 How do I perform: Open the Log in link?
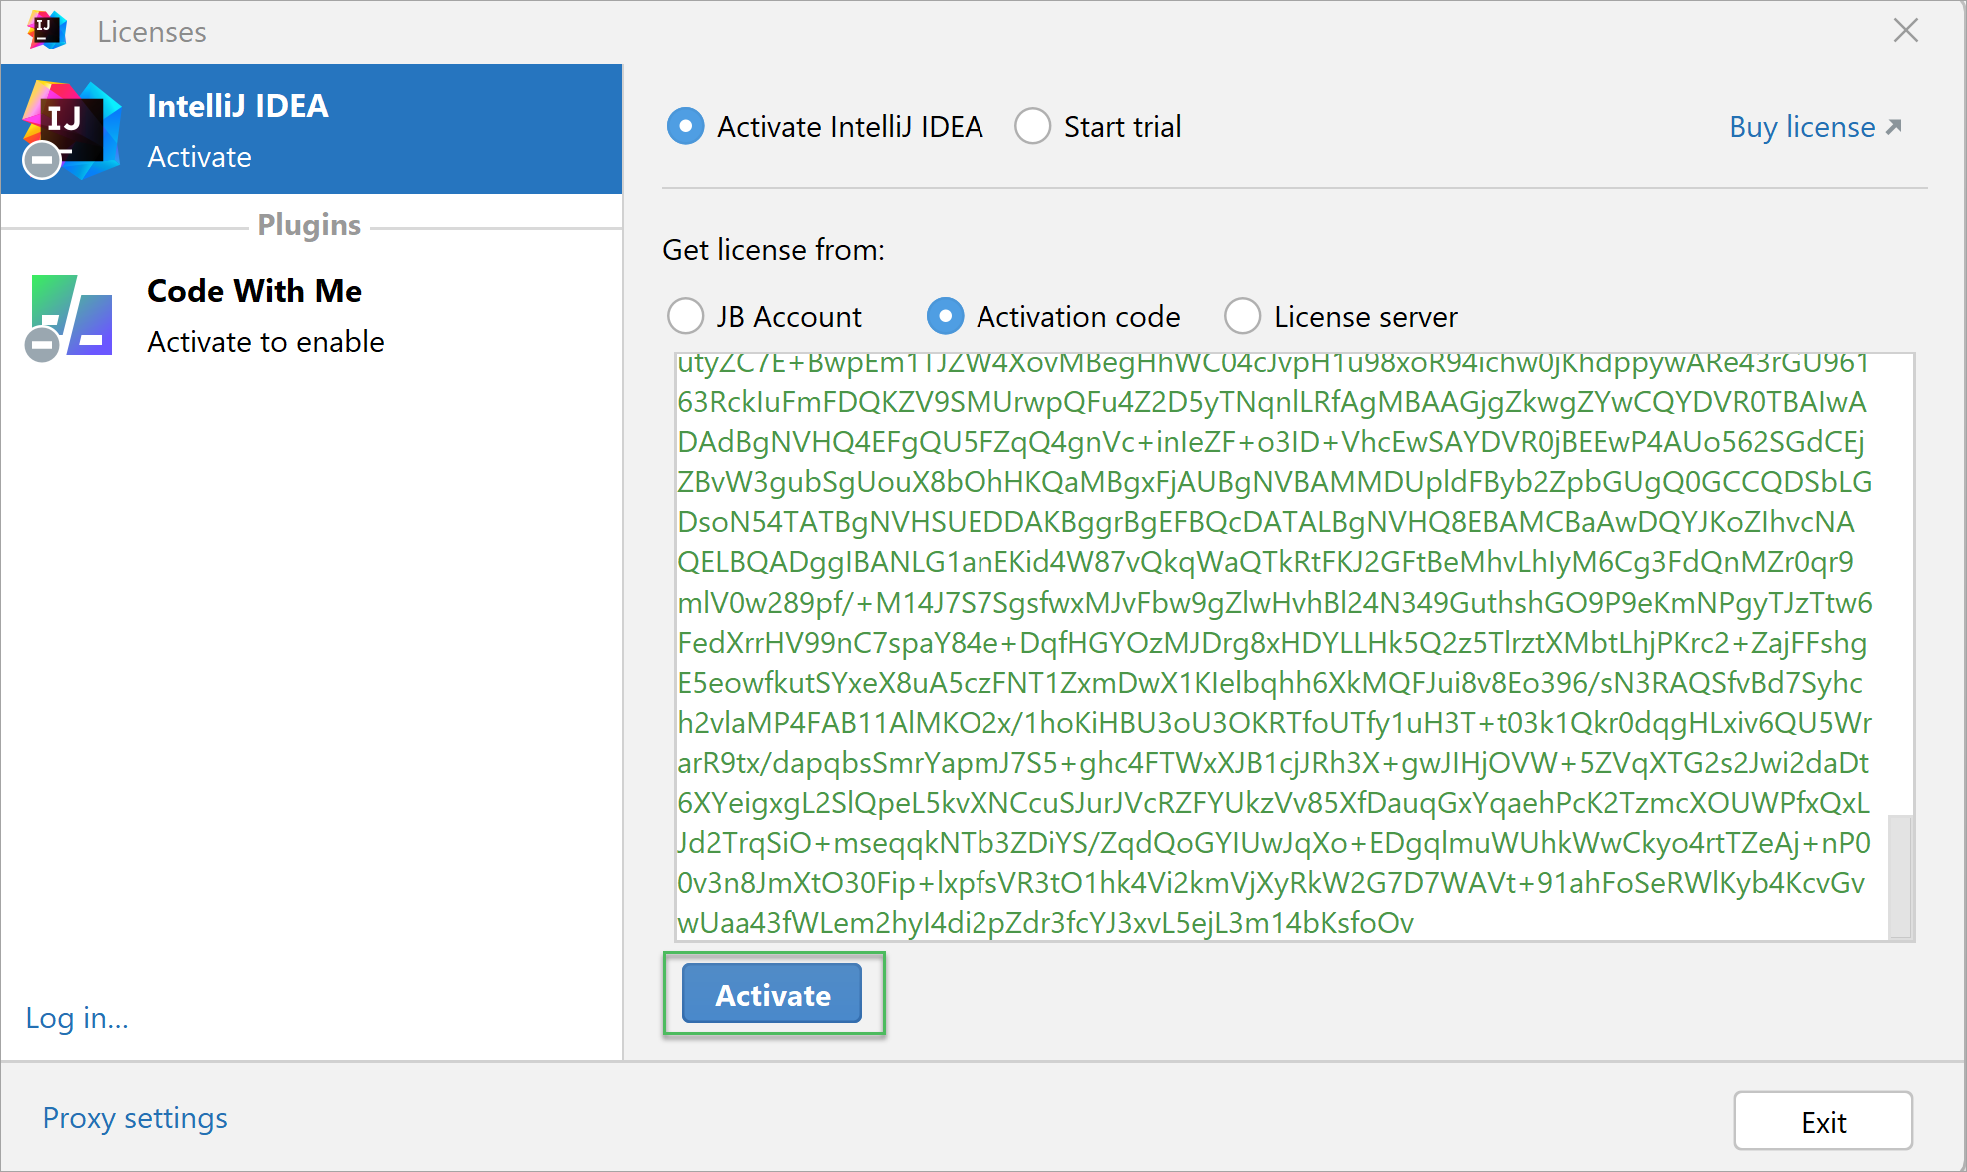(77, 1018)
